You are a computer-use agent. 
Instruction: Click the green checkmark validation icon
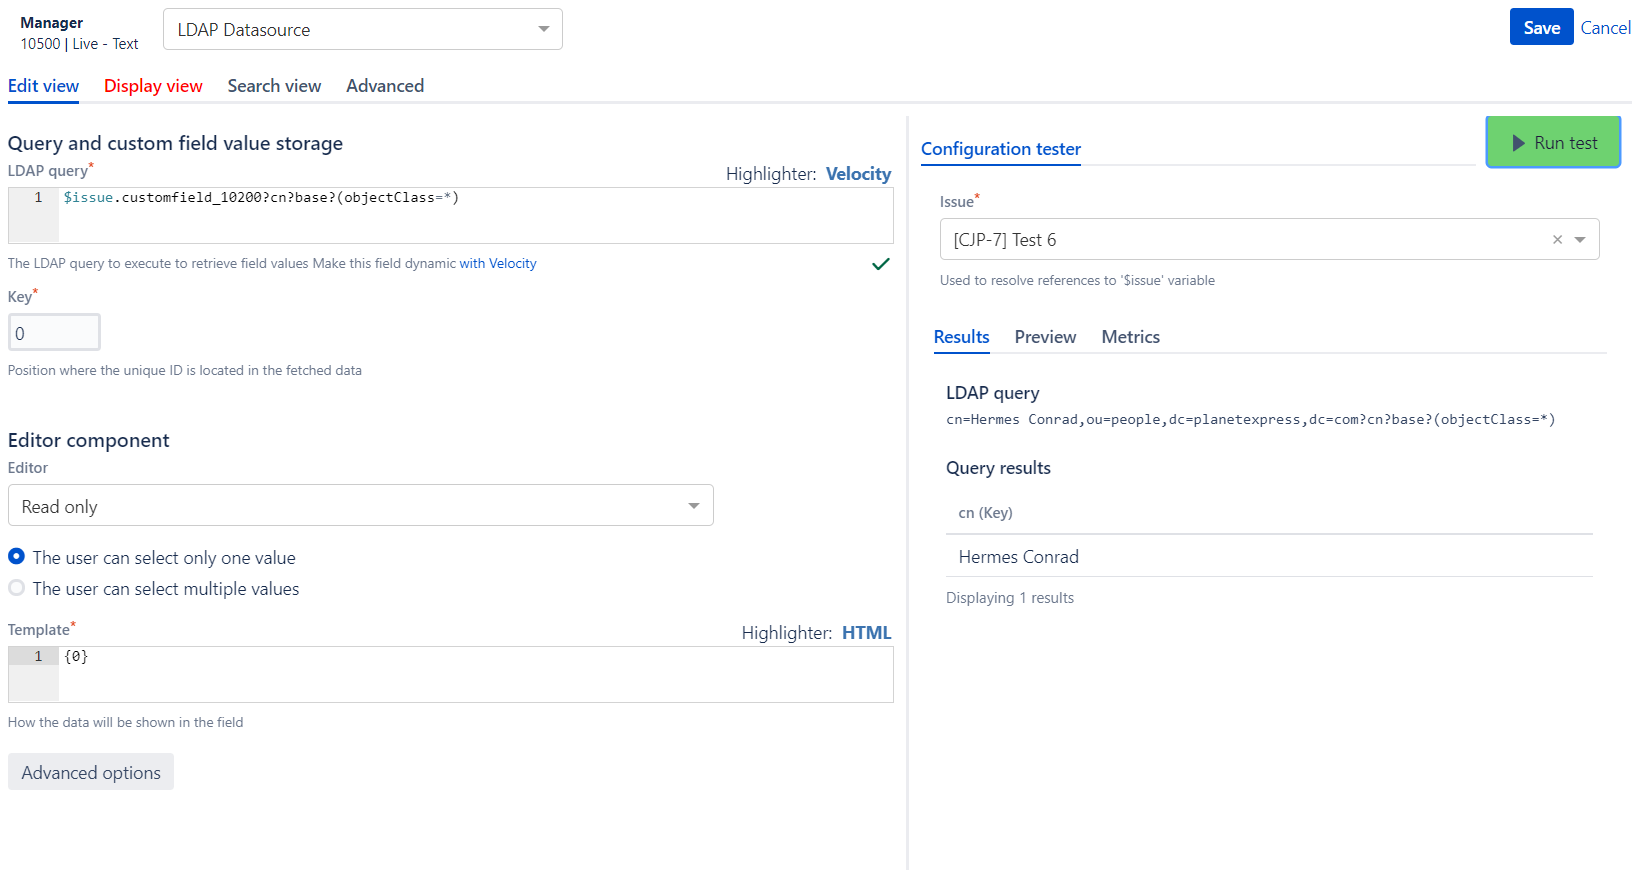coord(880,264)
